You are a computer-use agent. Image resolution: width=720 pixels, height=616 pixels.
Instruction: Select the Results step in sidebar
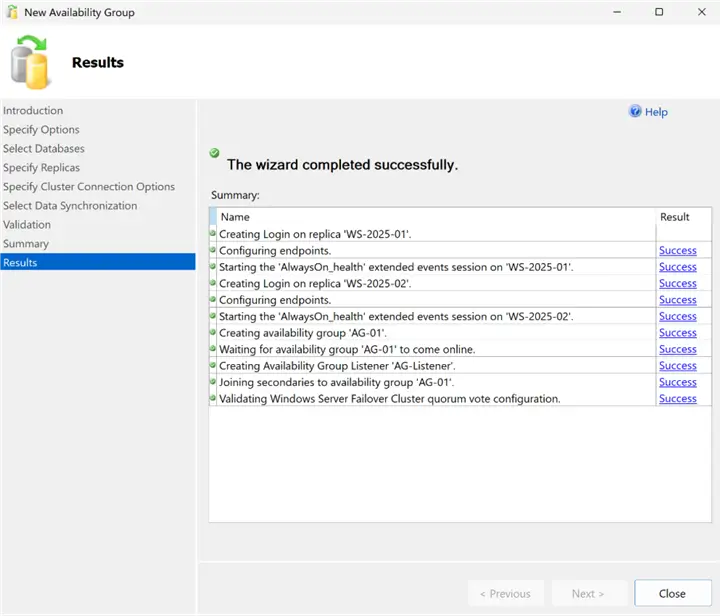click(98, 262)
